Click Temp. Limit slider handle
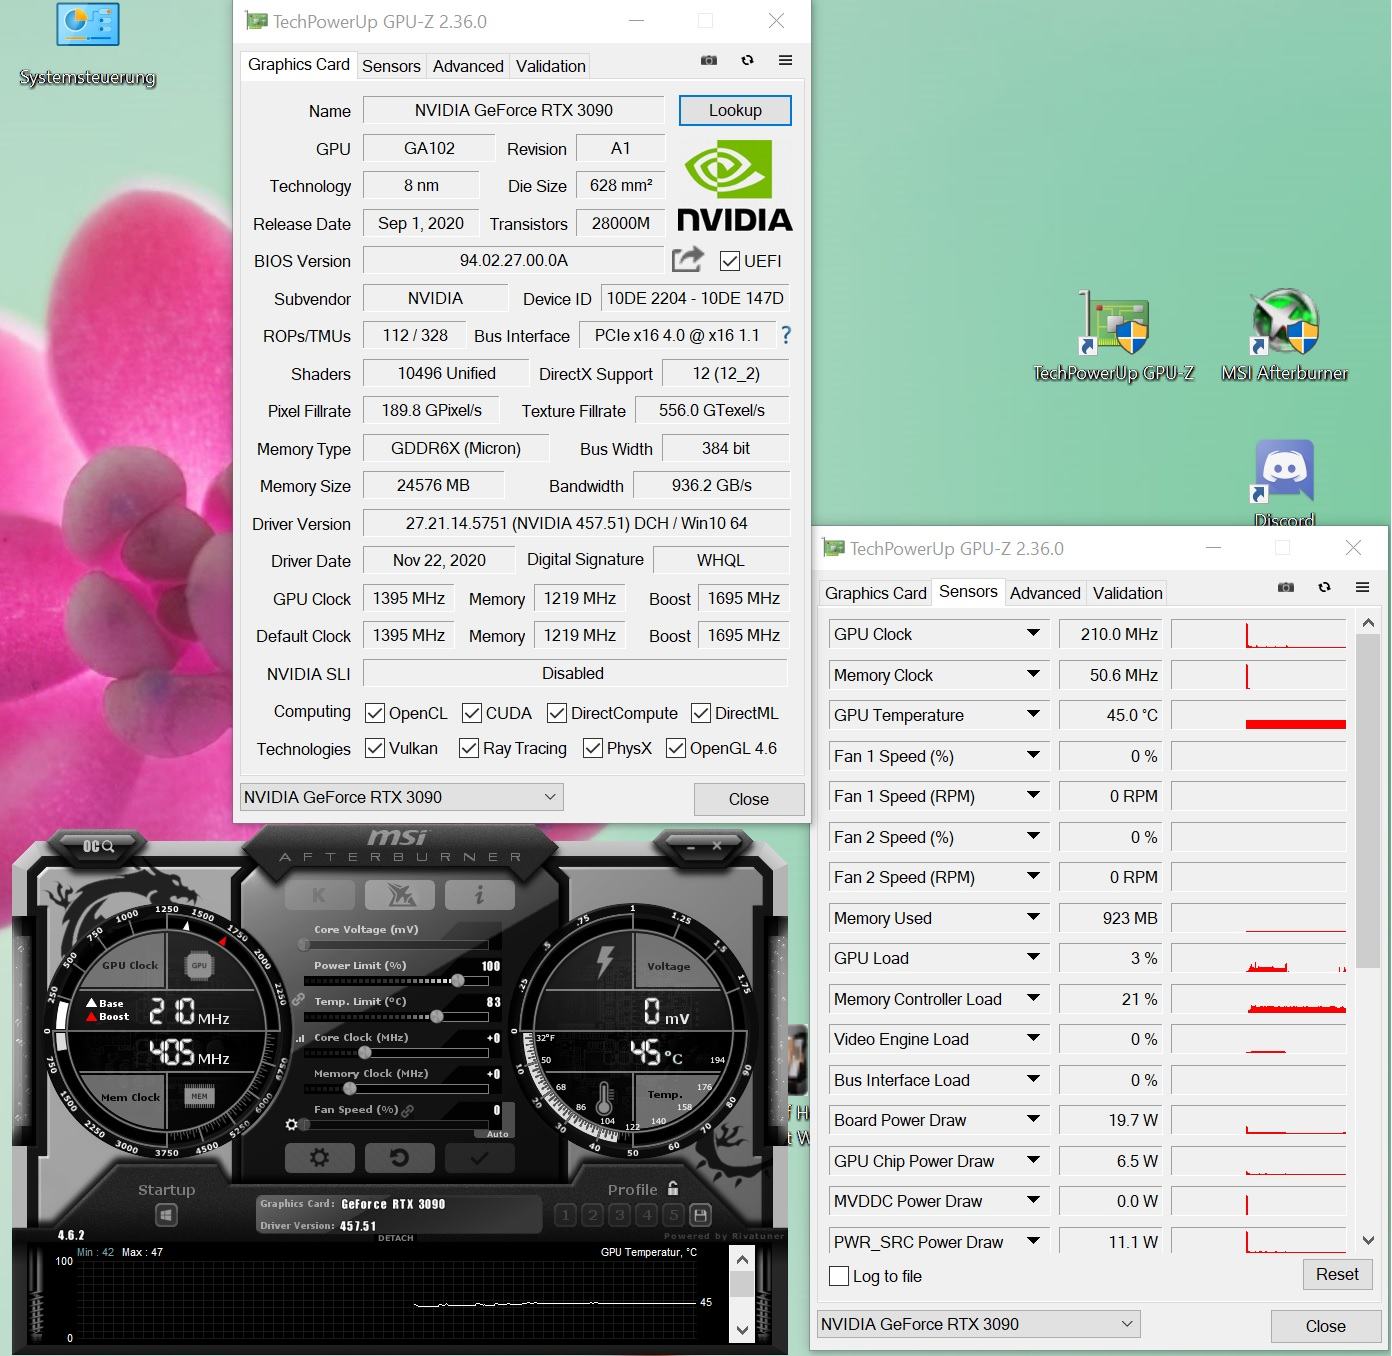Viewport: 1392px width, 1356px height. [436, 1017]
